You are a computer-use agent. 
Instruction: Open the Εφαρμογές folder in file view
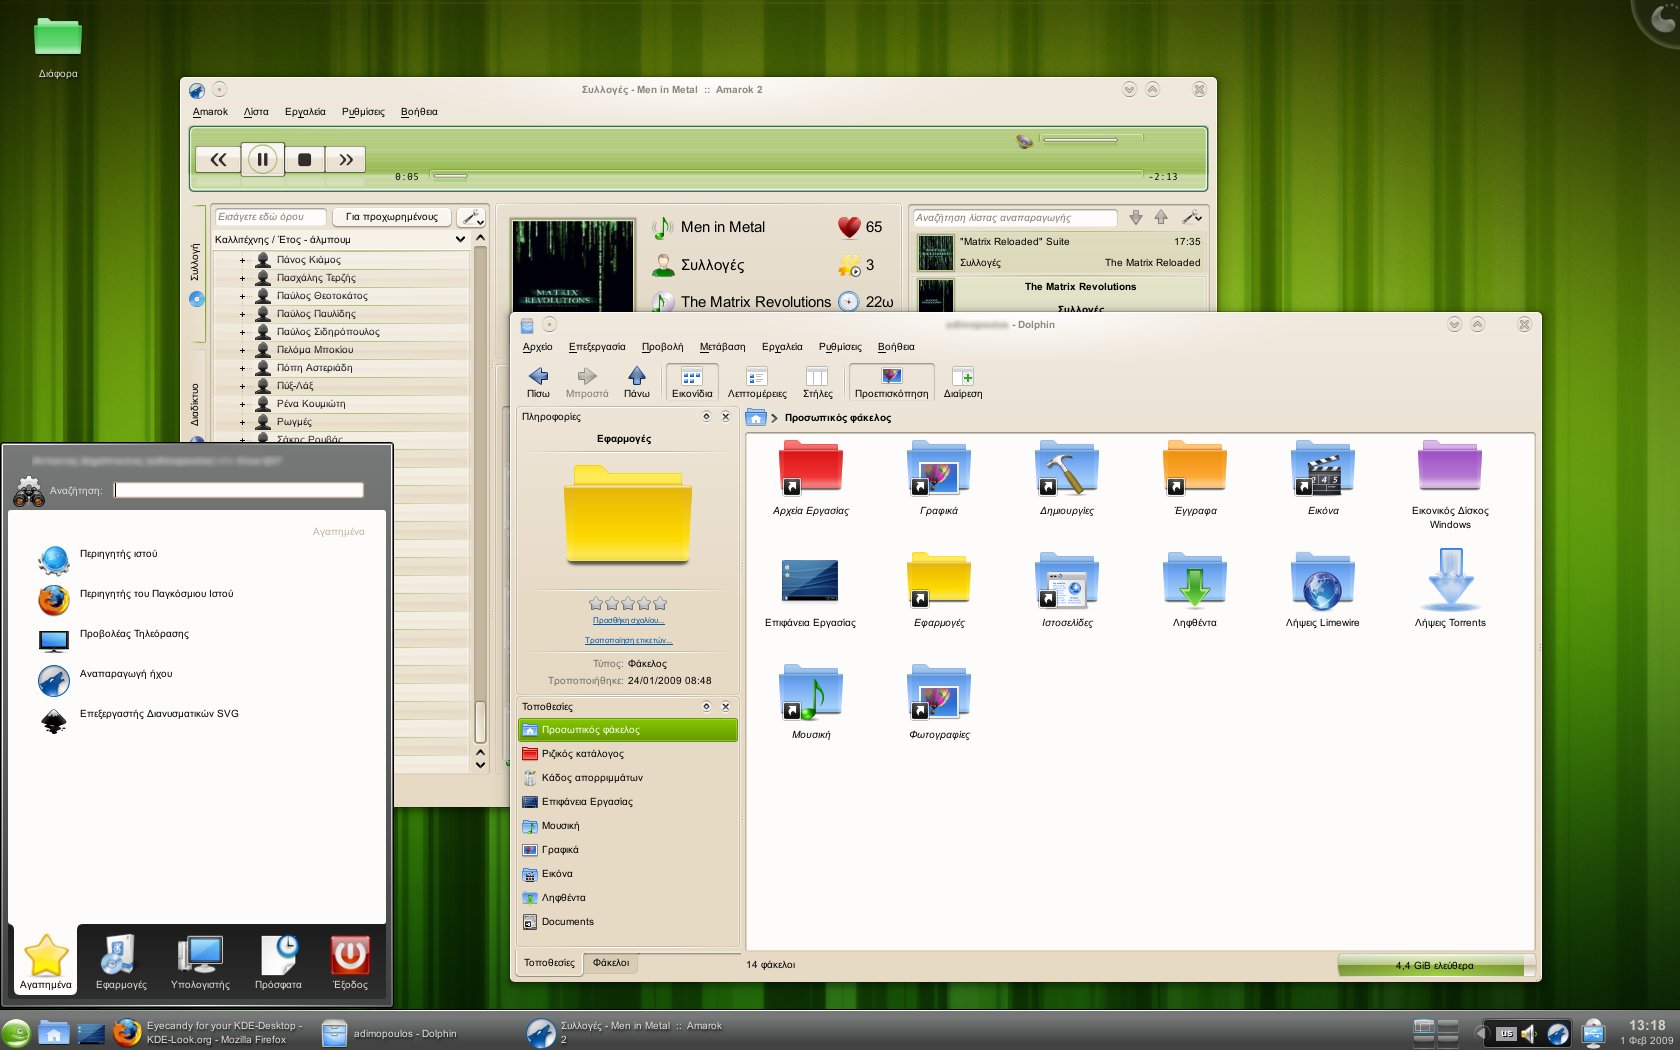[x=939, y=590]
